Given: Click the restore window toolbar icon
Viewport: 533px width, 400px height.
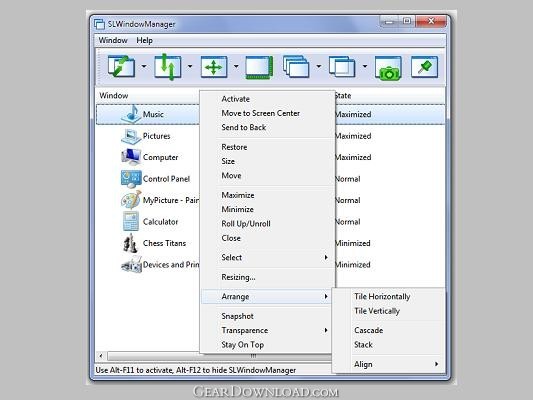Looking at the screenshot, I should click(x=121, y=67).
